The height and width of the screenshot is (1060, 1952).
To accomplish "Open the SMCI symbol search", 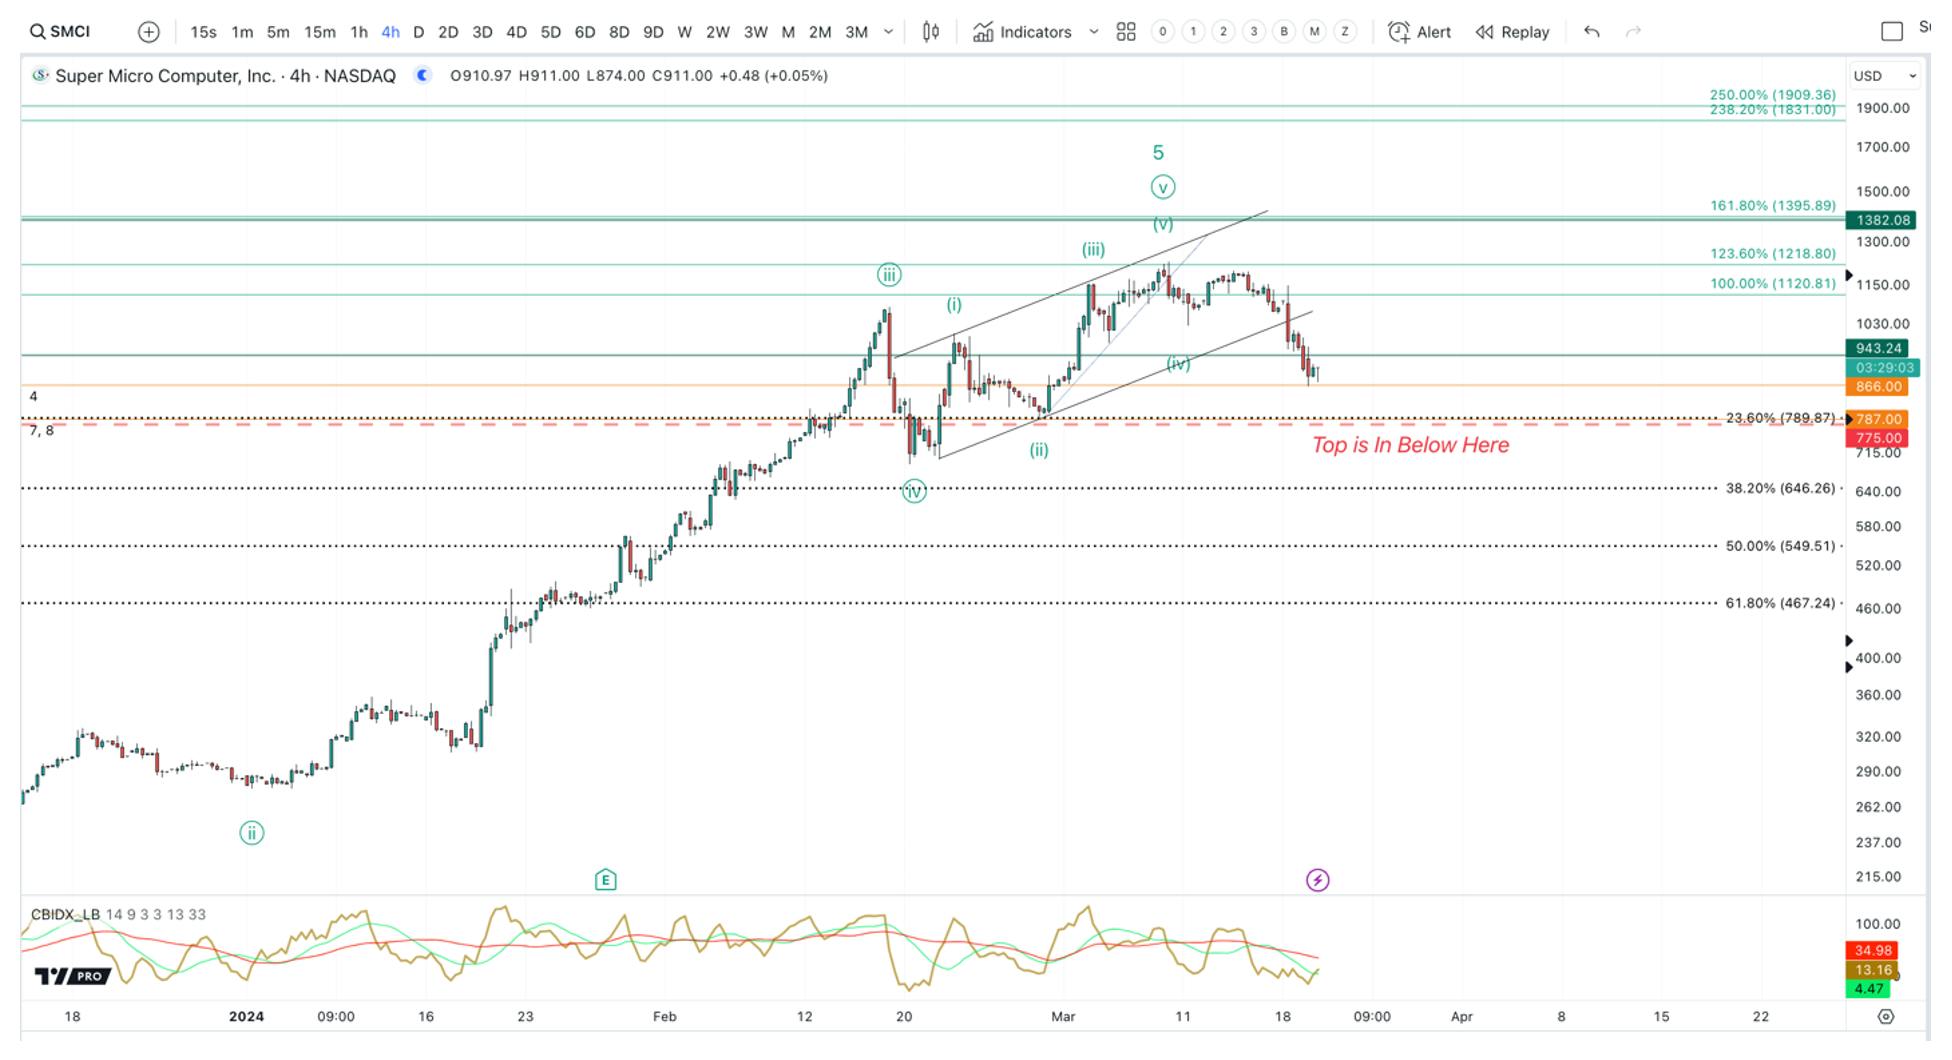I will point(61,32).
